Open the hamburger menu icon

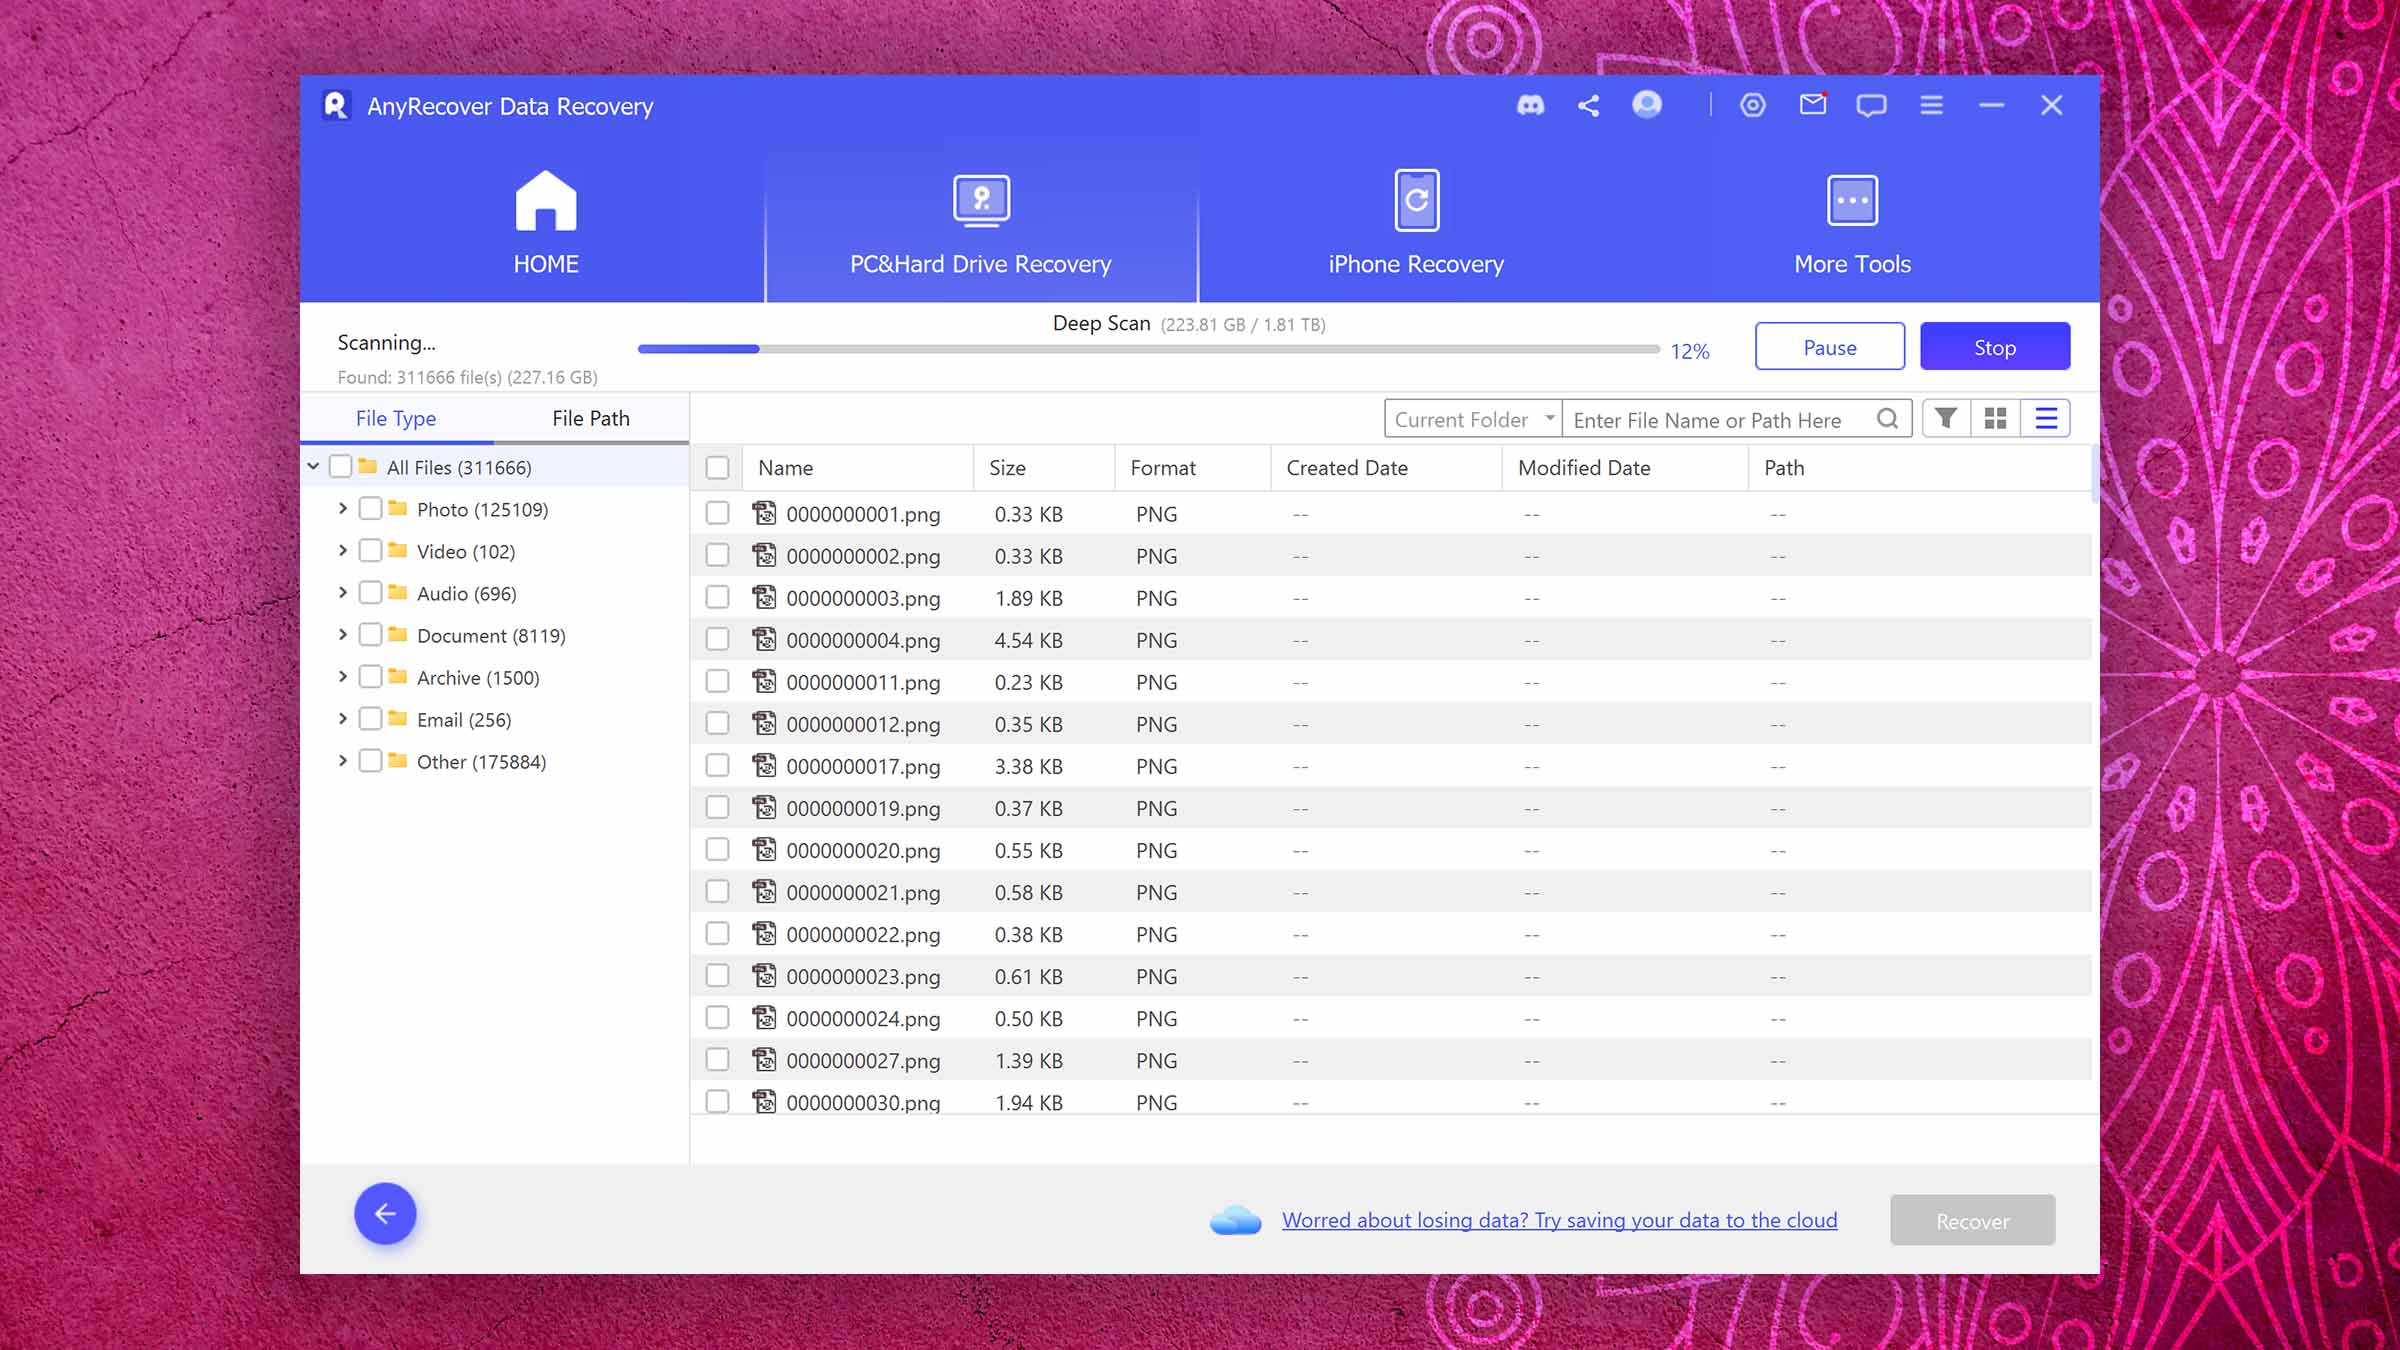click(x=1931, y=105)
